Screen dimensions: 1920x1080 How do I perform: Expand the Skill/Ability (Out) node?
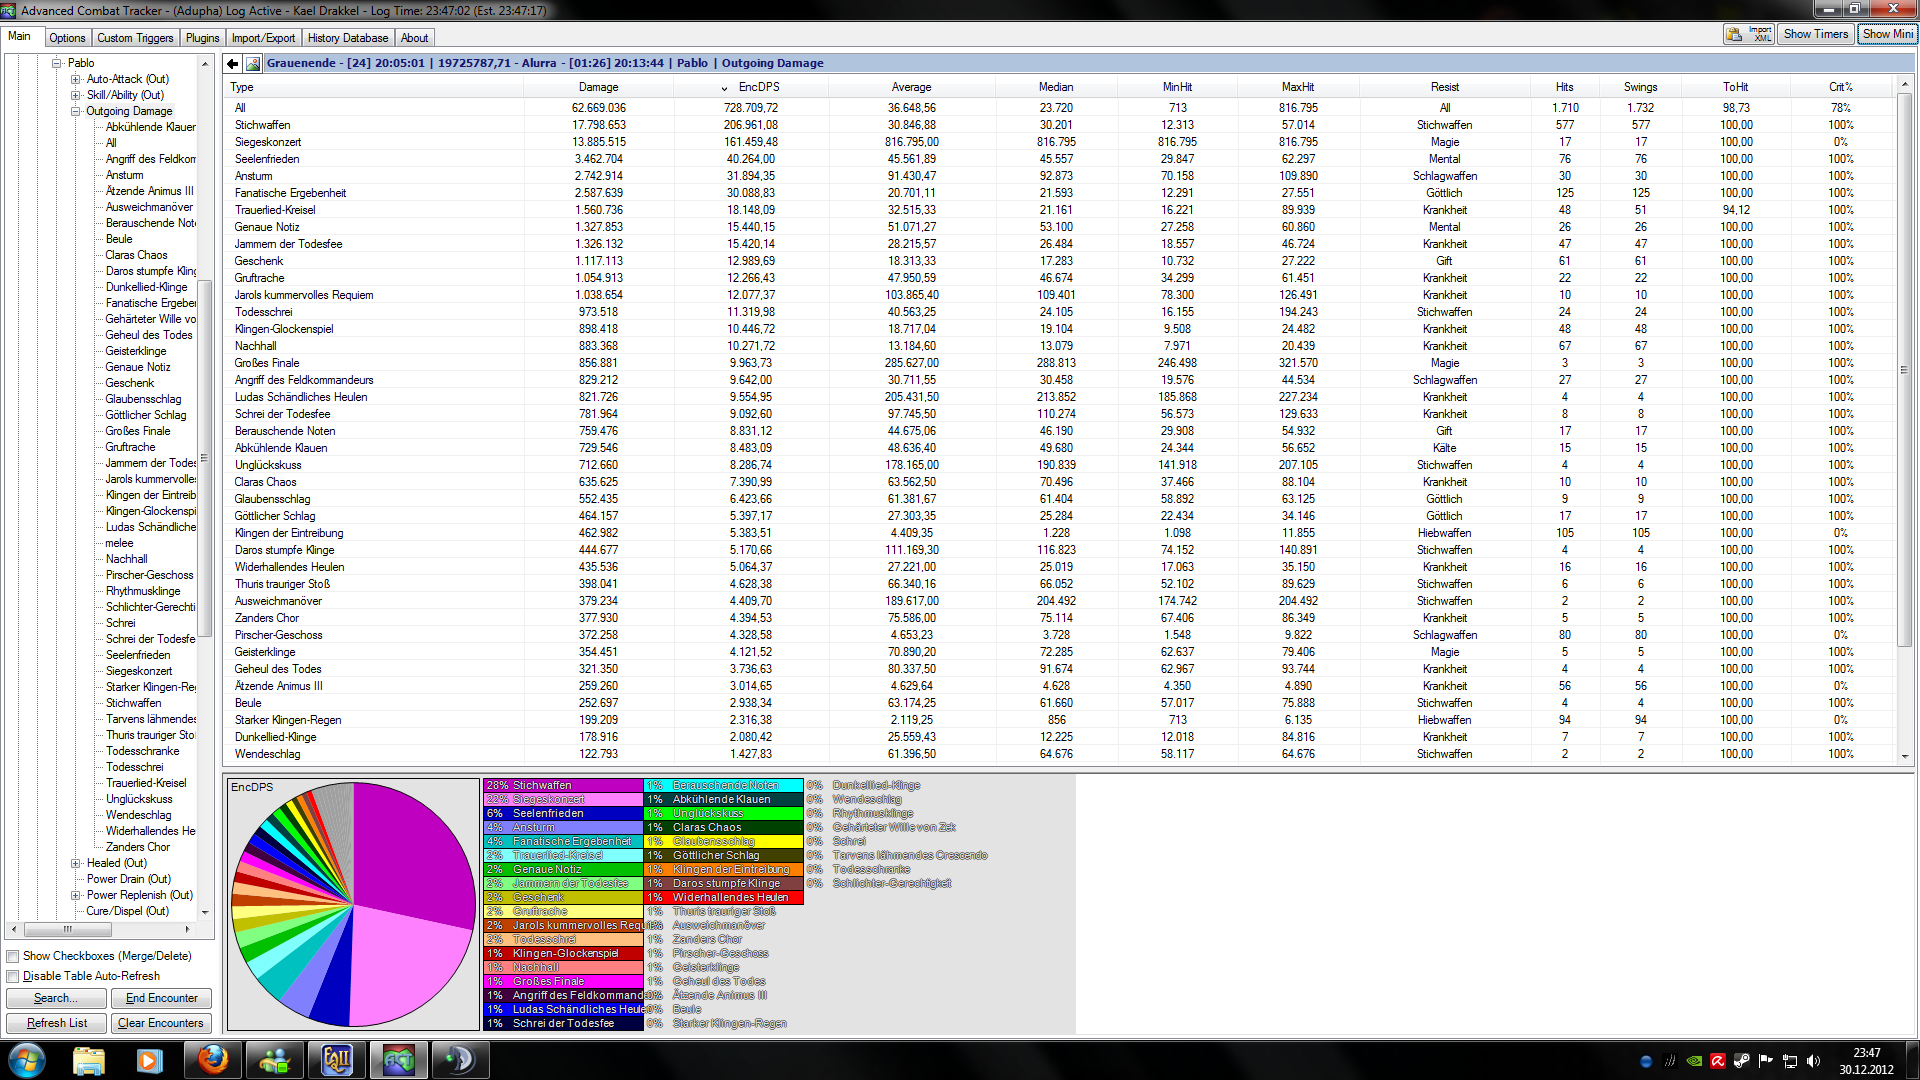click(76, 95)
